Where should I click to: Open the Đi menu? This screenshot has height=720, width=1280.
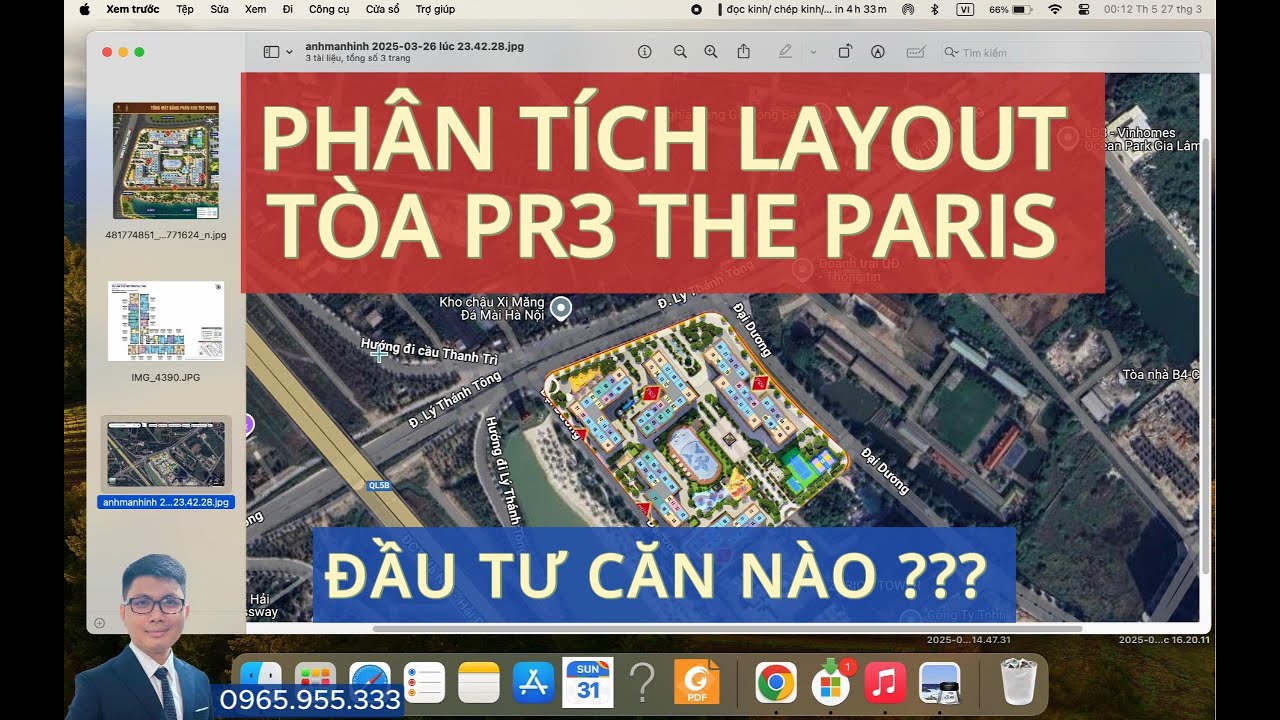pyautogui.click(x=288, y=9)
